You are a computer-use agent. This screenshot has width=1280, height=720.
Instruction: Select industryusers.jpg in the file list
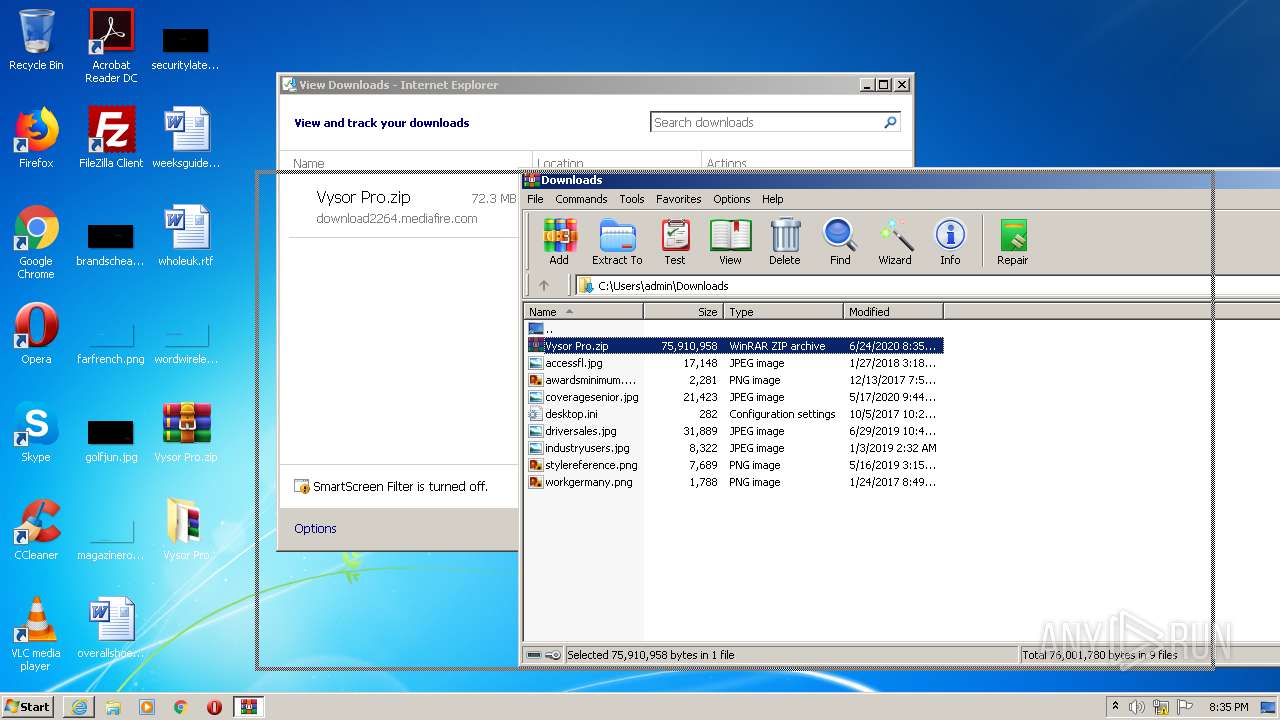[735, 448]
